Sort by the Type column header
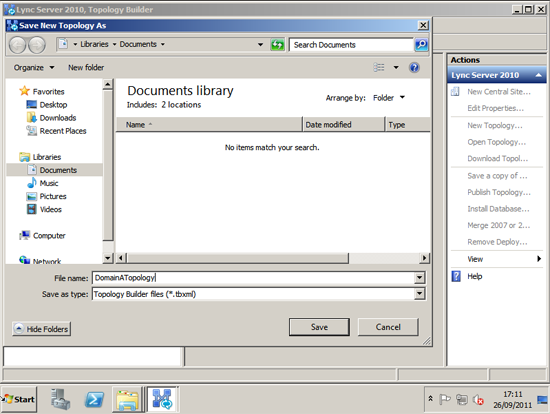The width and height of the screenshot is (550, 414). click(x=408, y=125)
